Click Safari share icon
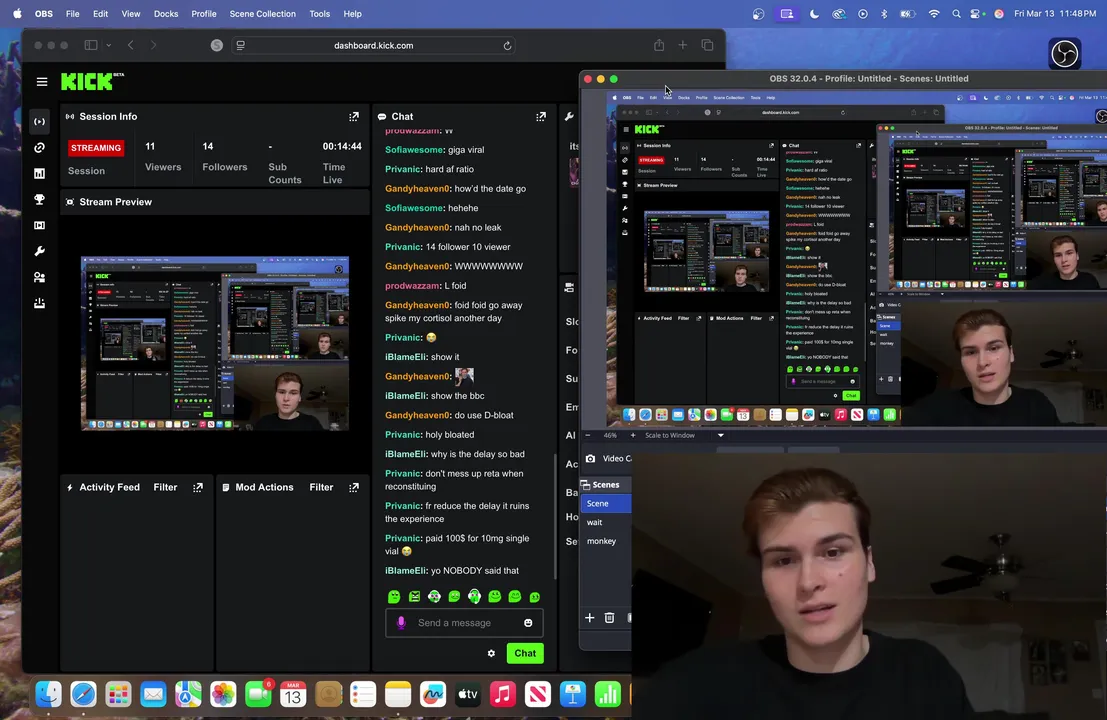Screen dimensions: 1107x720 (x=659, y=45)
